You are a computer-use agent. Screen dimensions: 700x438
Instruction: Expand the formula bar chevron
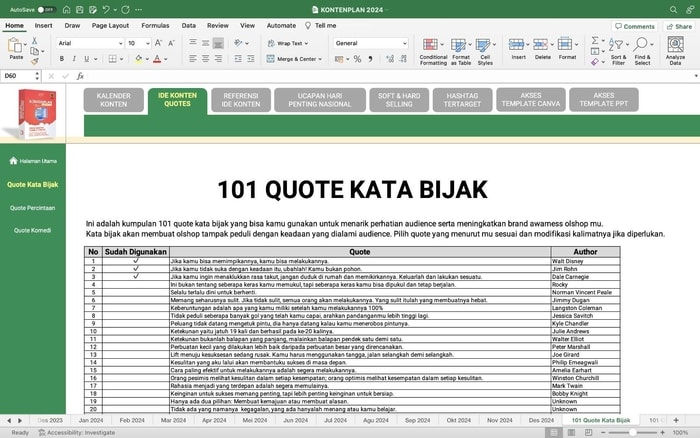pos(696,76)
